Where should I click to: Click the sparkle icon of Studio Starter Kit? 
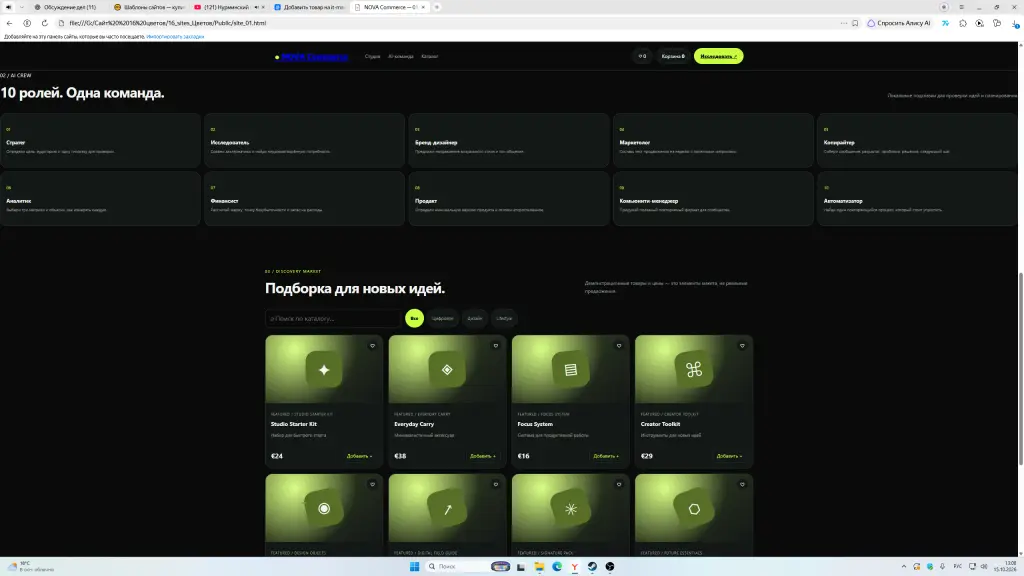tap(324, 370)
